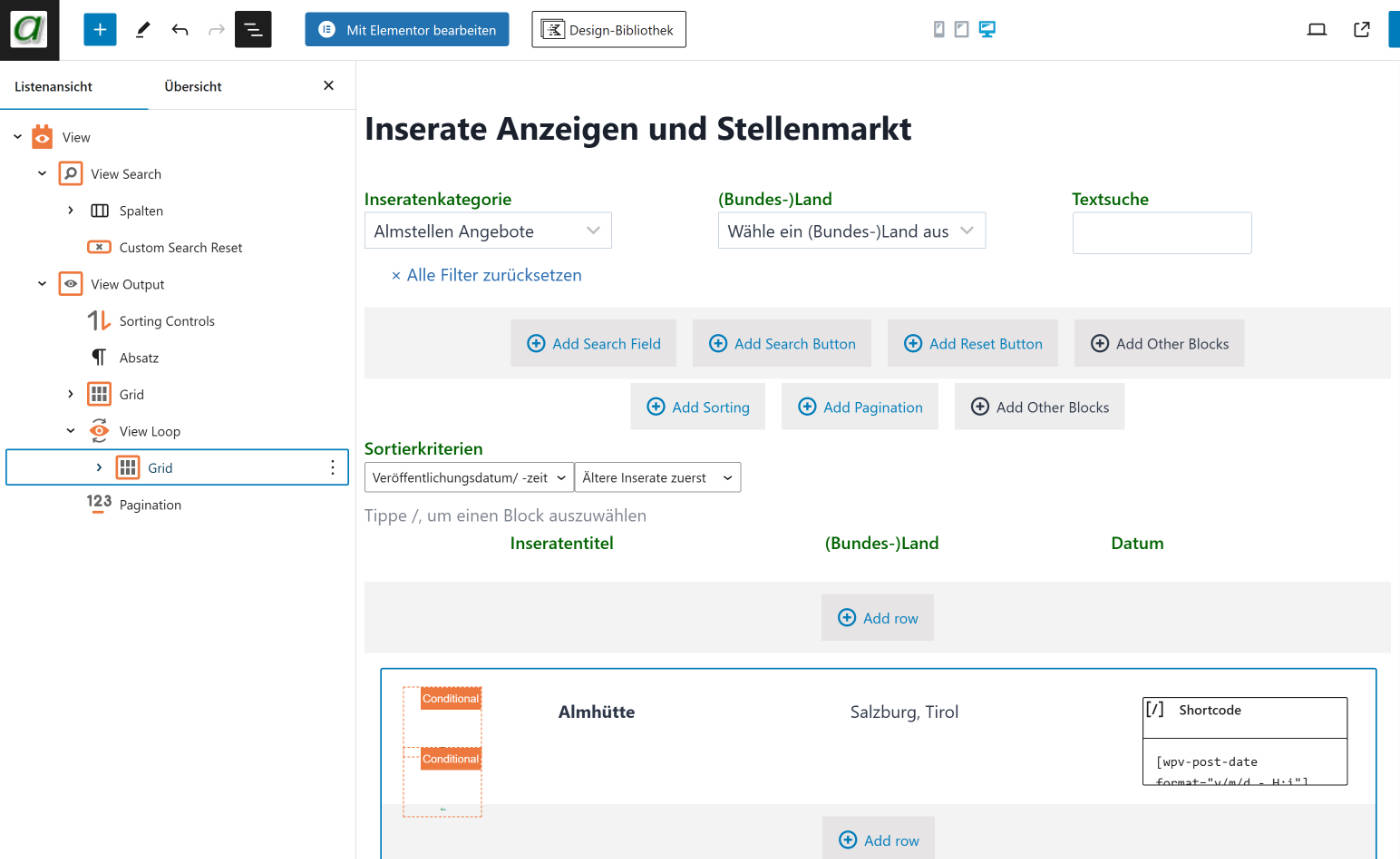Click the site logo in the top corner

(x=29, y=30)
